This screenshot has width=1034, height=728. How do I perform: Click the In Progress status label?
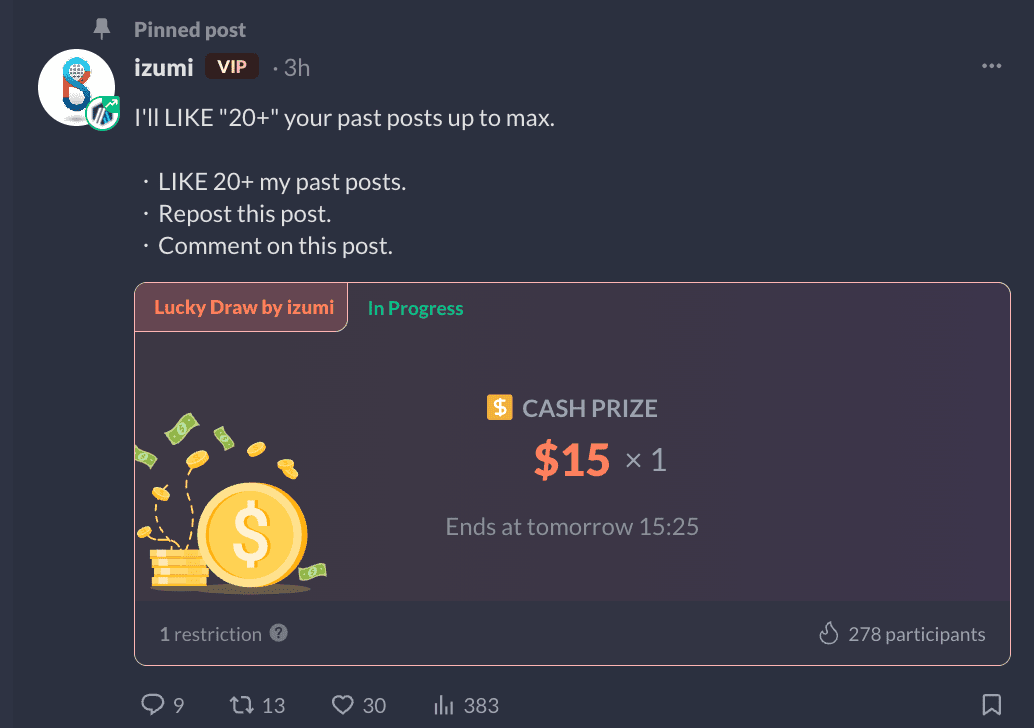point(415,308)
